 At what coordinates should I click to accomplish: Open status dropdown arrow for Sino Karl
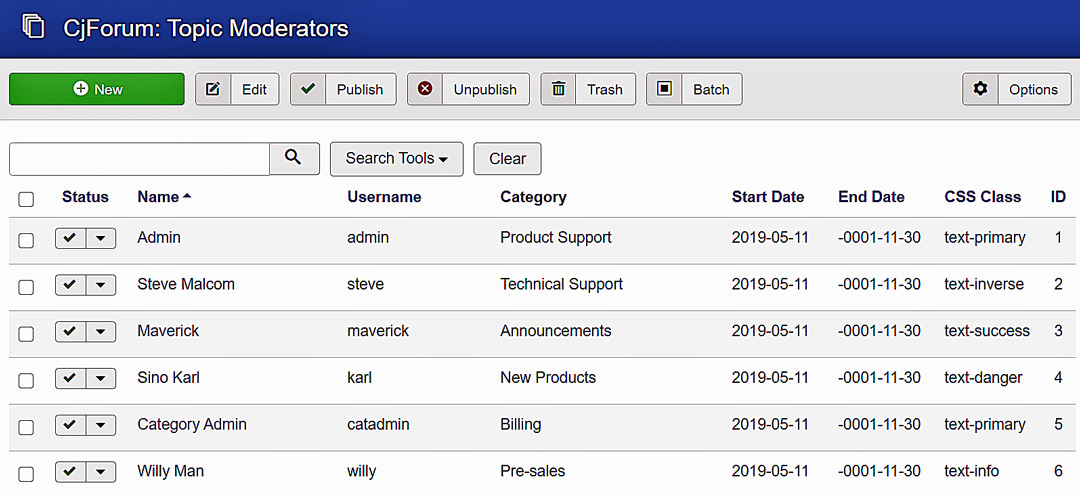coord(101,379)
